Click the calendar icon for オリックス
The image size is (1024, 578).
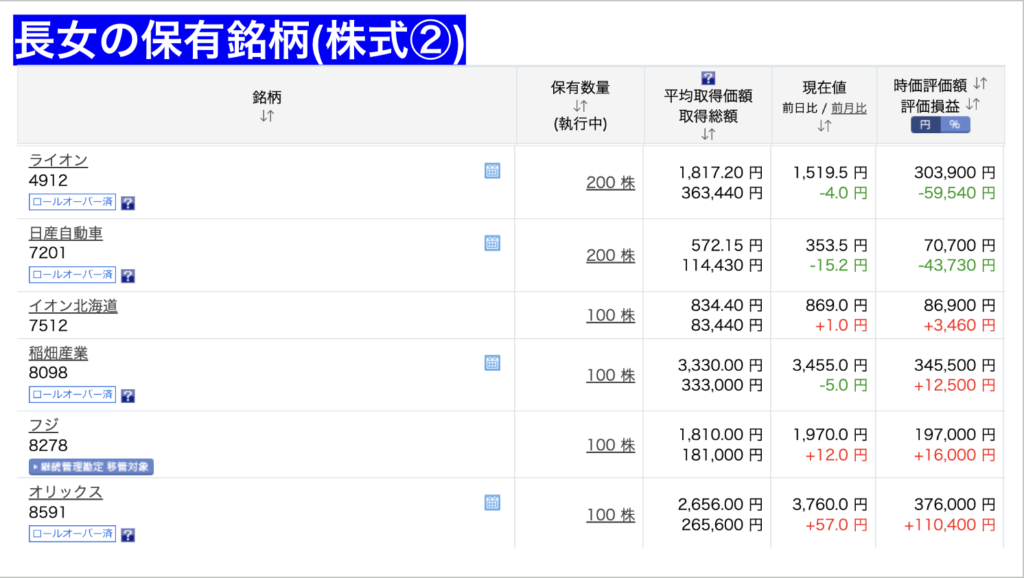click(x=492, y=502)
